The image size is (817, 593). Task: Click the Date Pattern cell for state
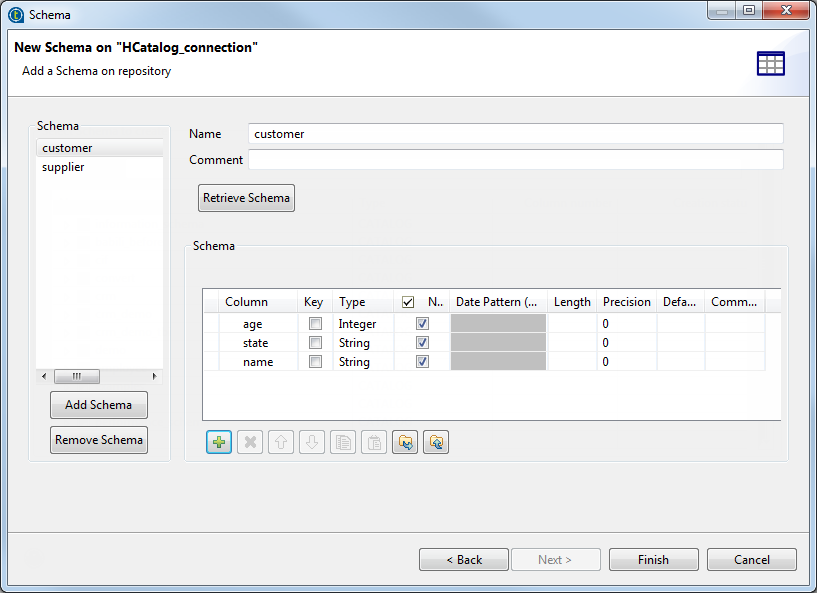tap(498, 342)
